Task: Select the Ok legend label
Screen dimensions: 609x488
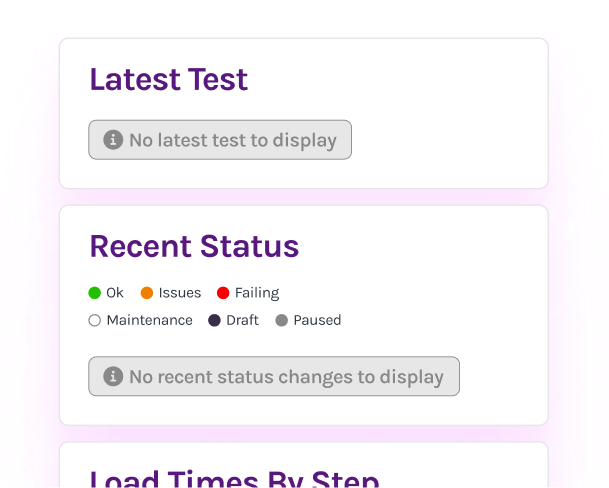Action: click(115, 293)
